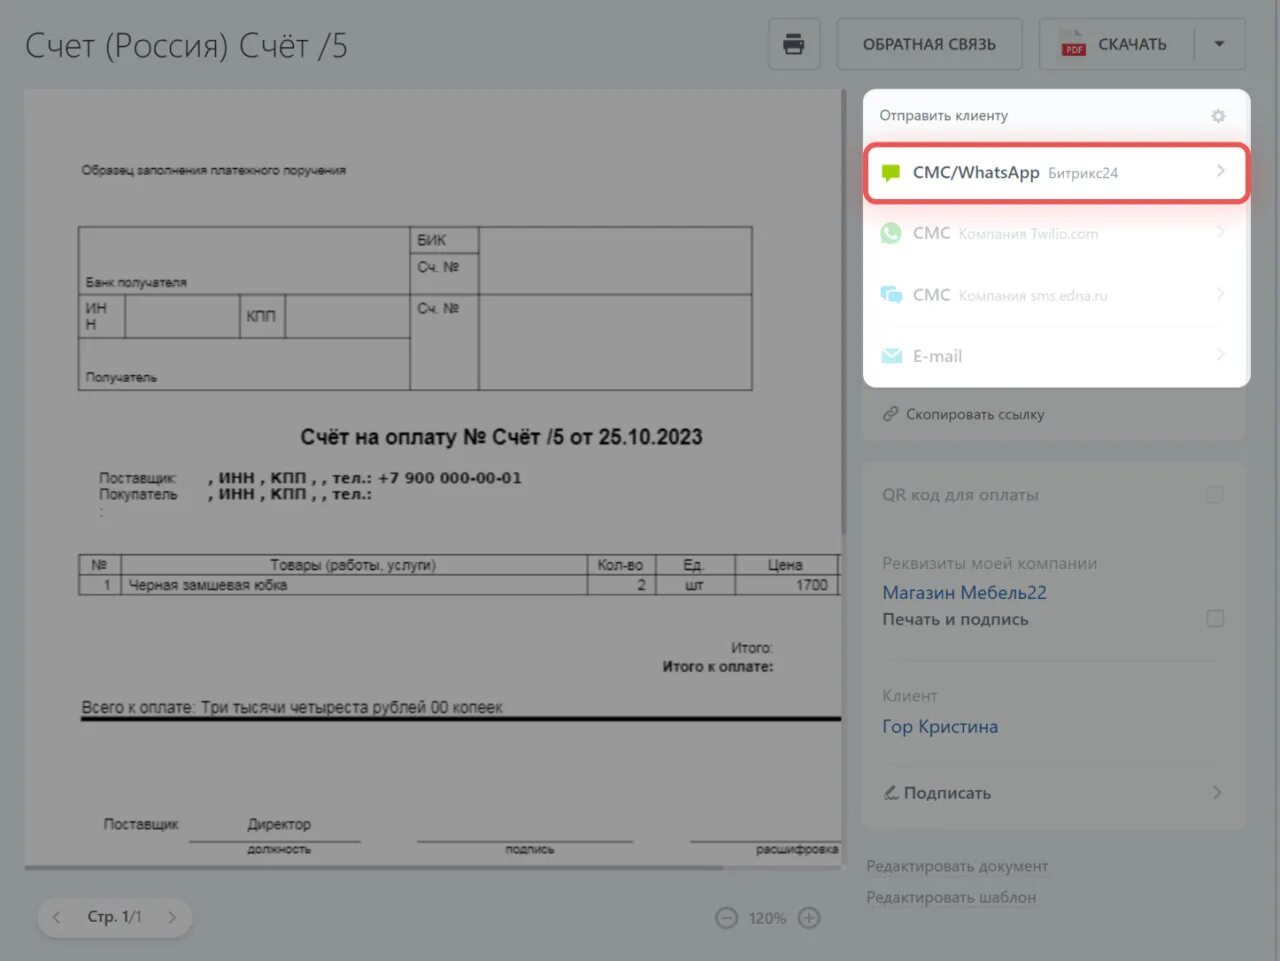Zoom in with plus icon

810,918
